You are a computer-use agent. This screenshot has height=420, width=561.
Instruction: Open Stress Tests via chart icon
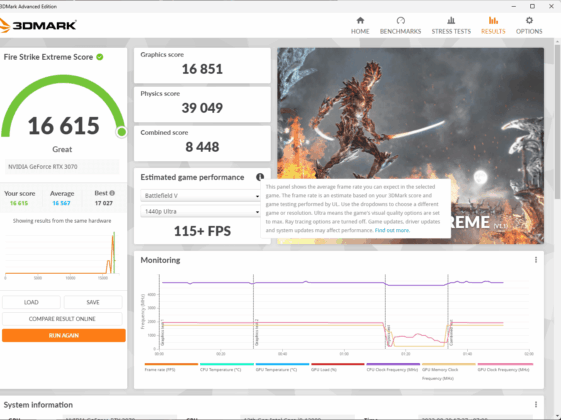point(451,20)
